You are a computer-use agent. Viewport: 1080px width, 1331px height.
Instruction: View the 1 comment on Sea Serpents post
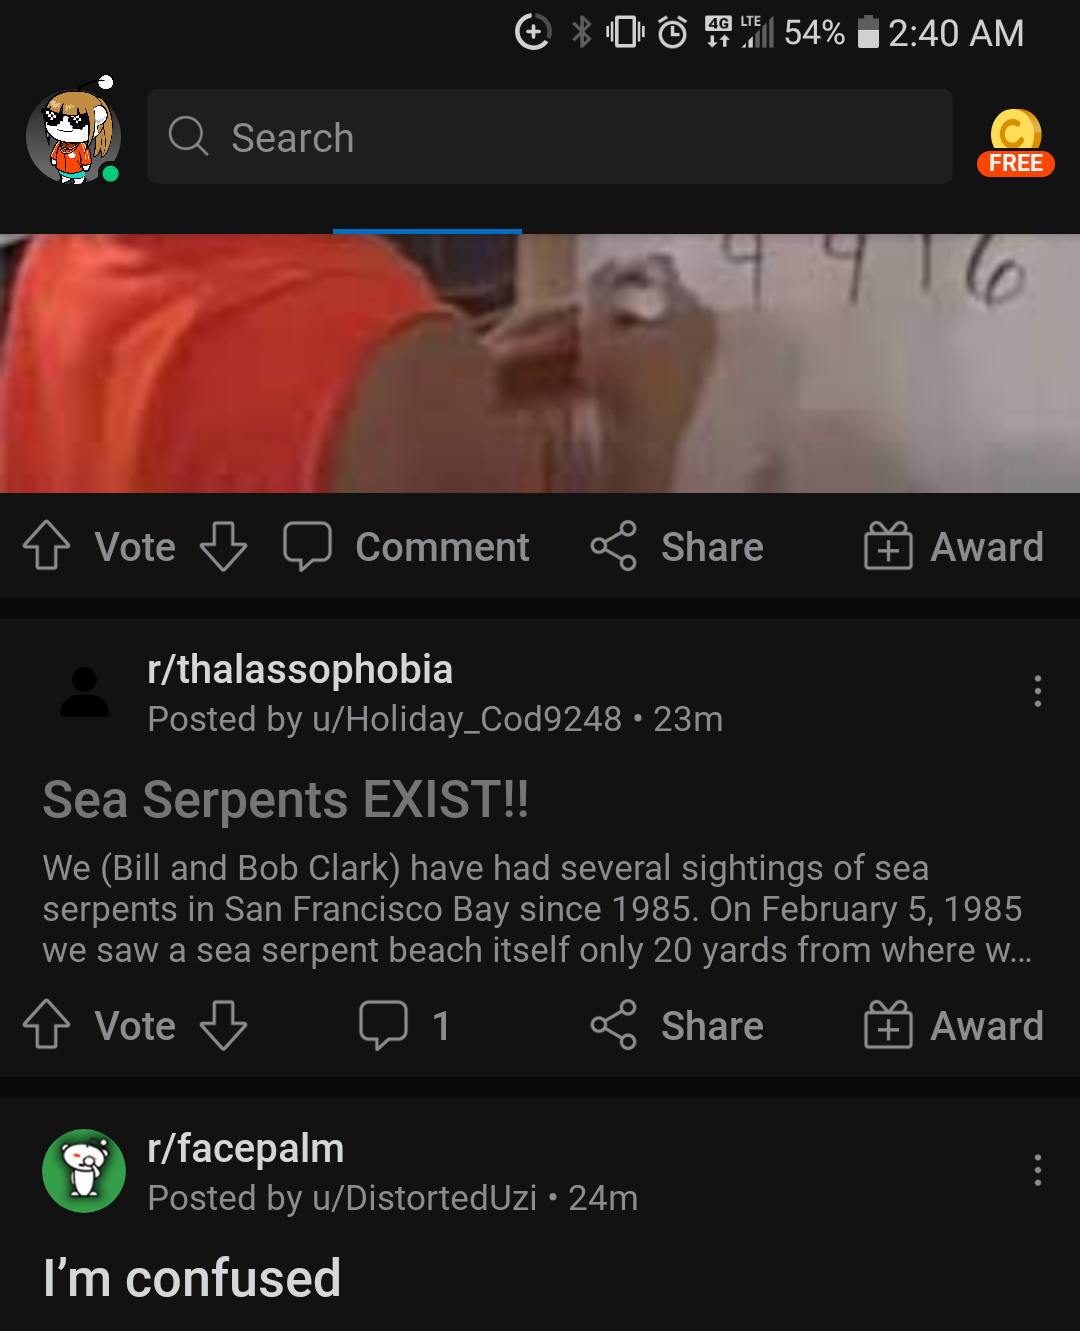(404, 1025)
